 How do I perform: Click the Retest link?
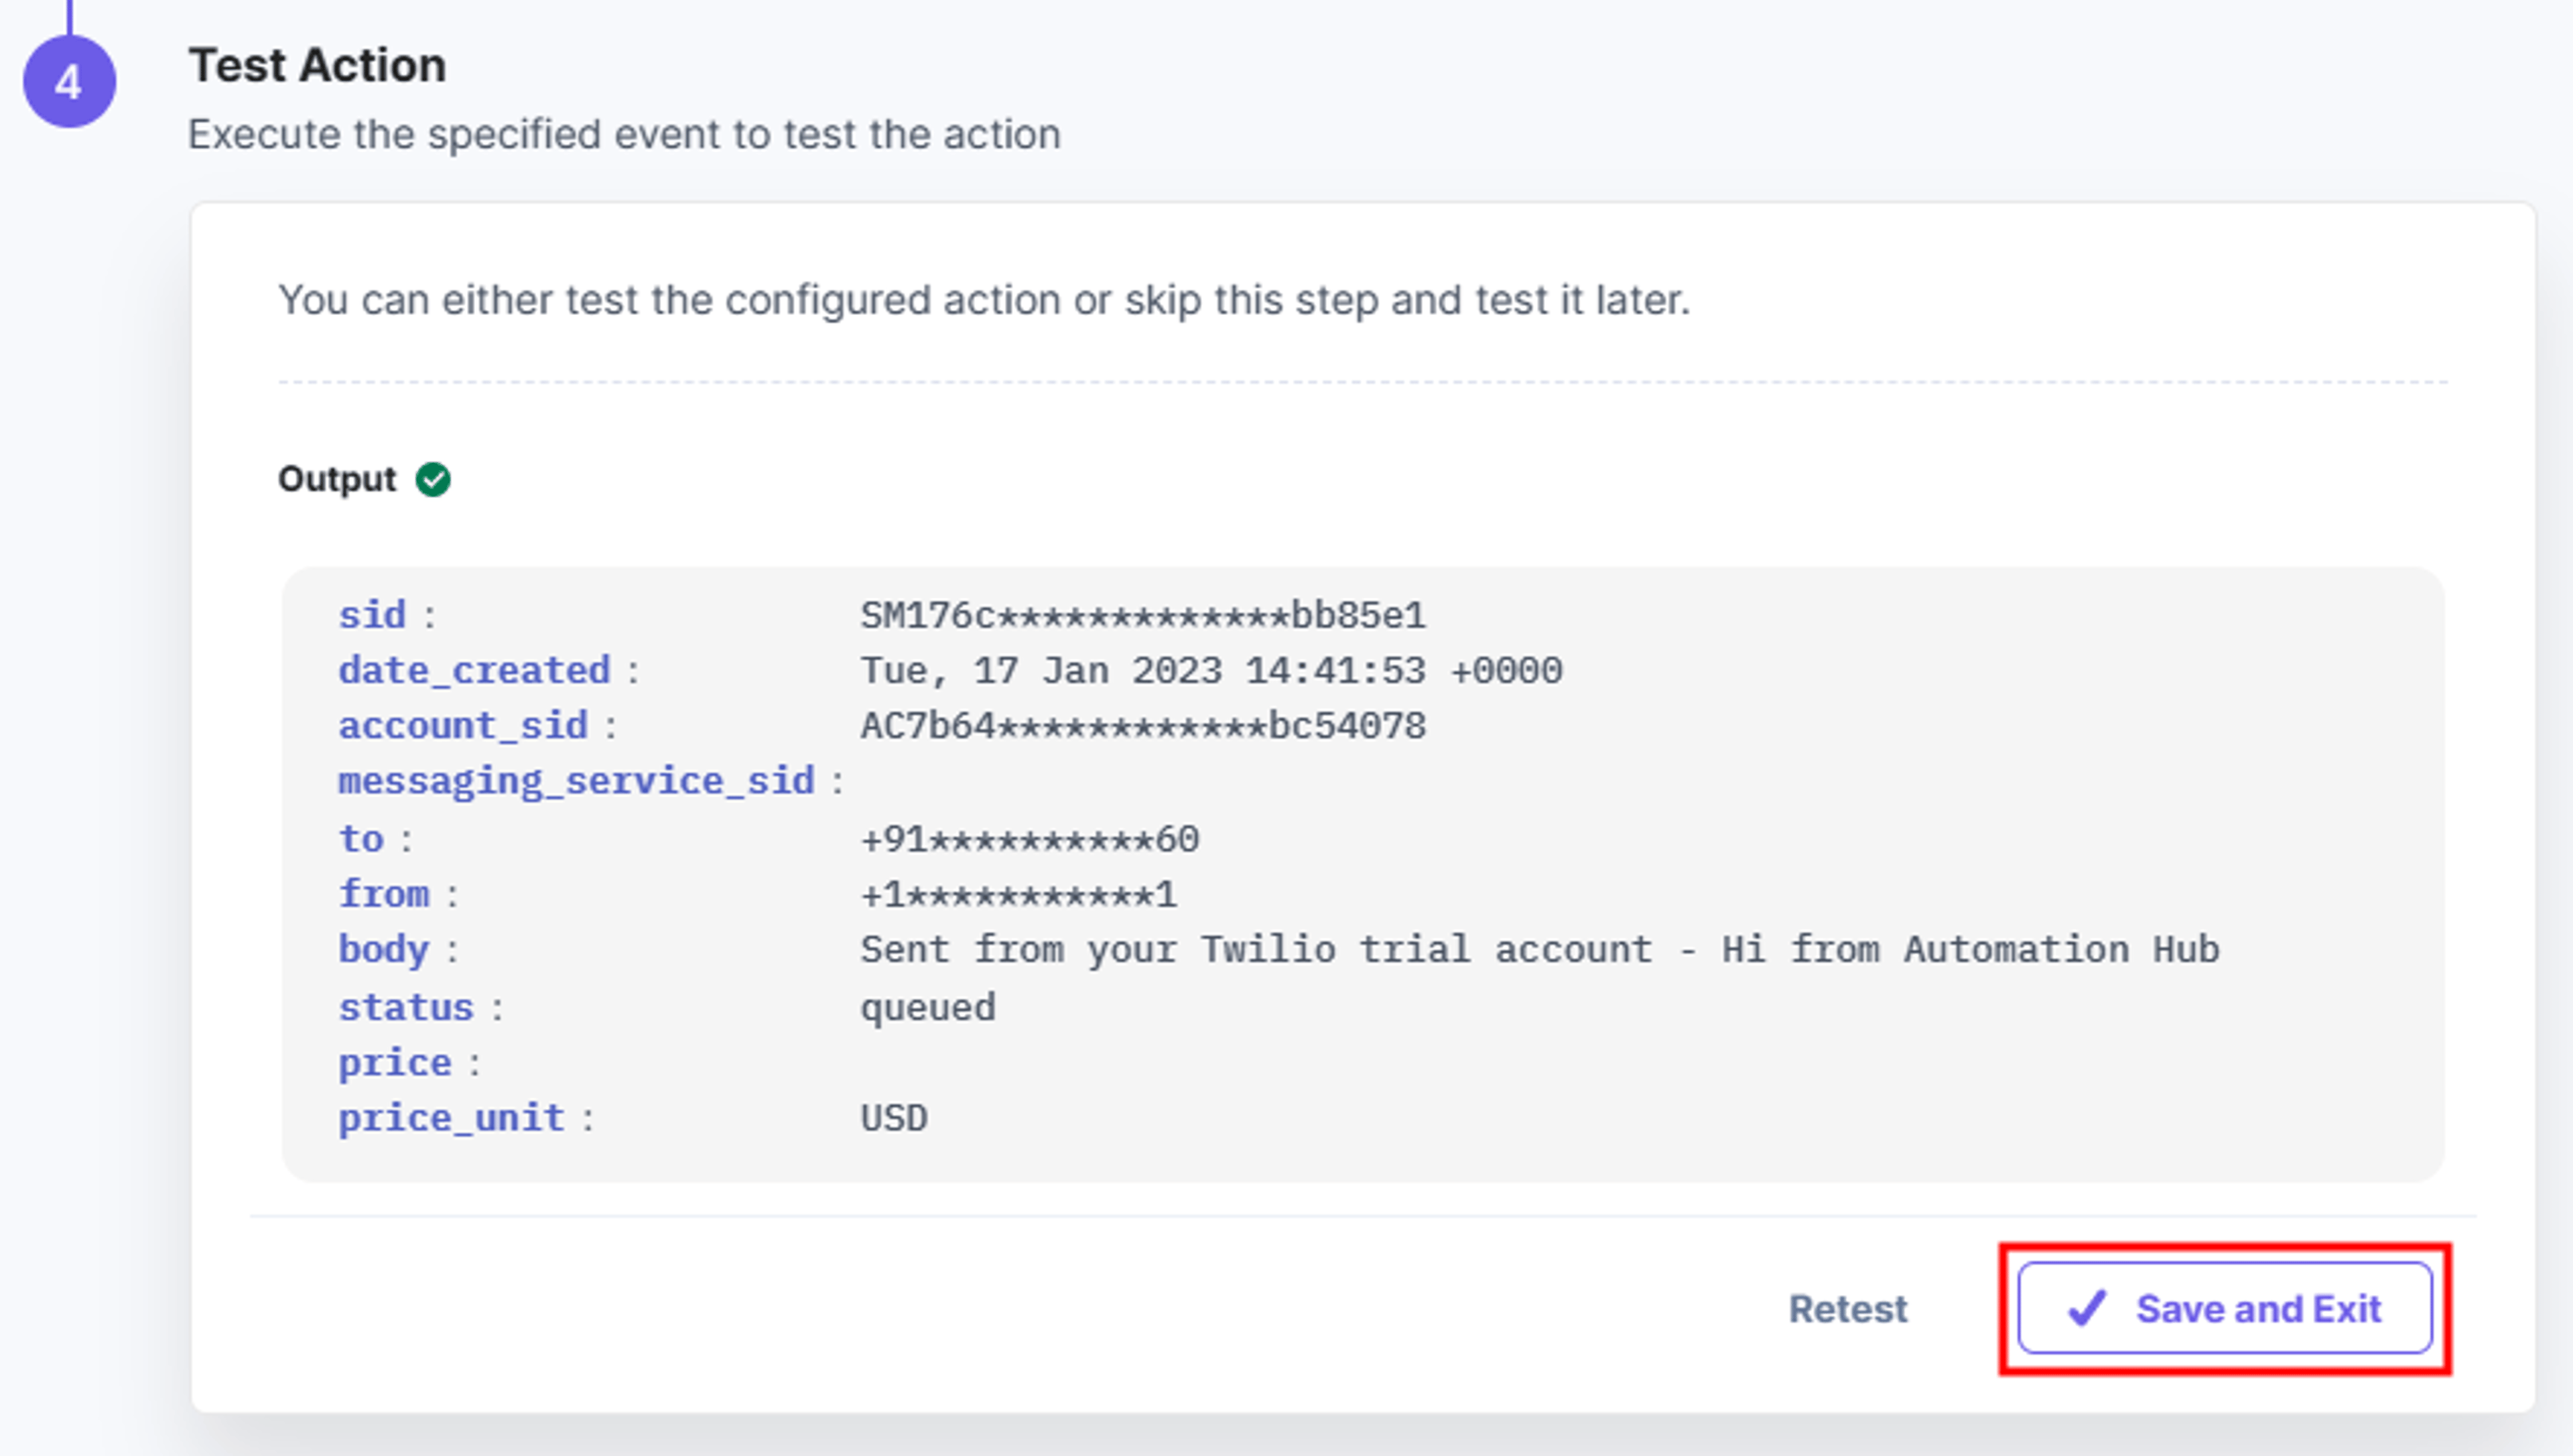1848,1309
